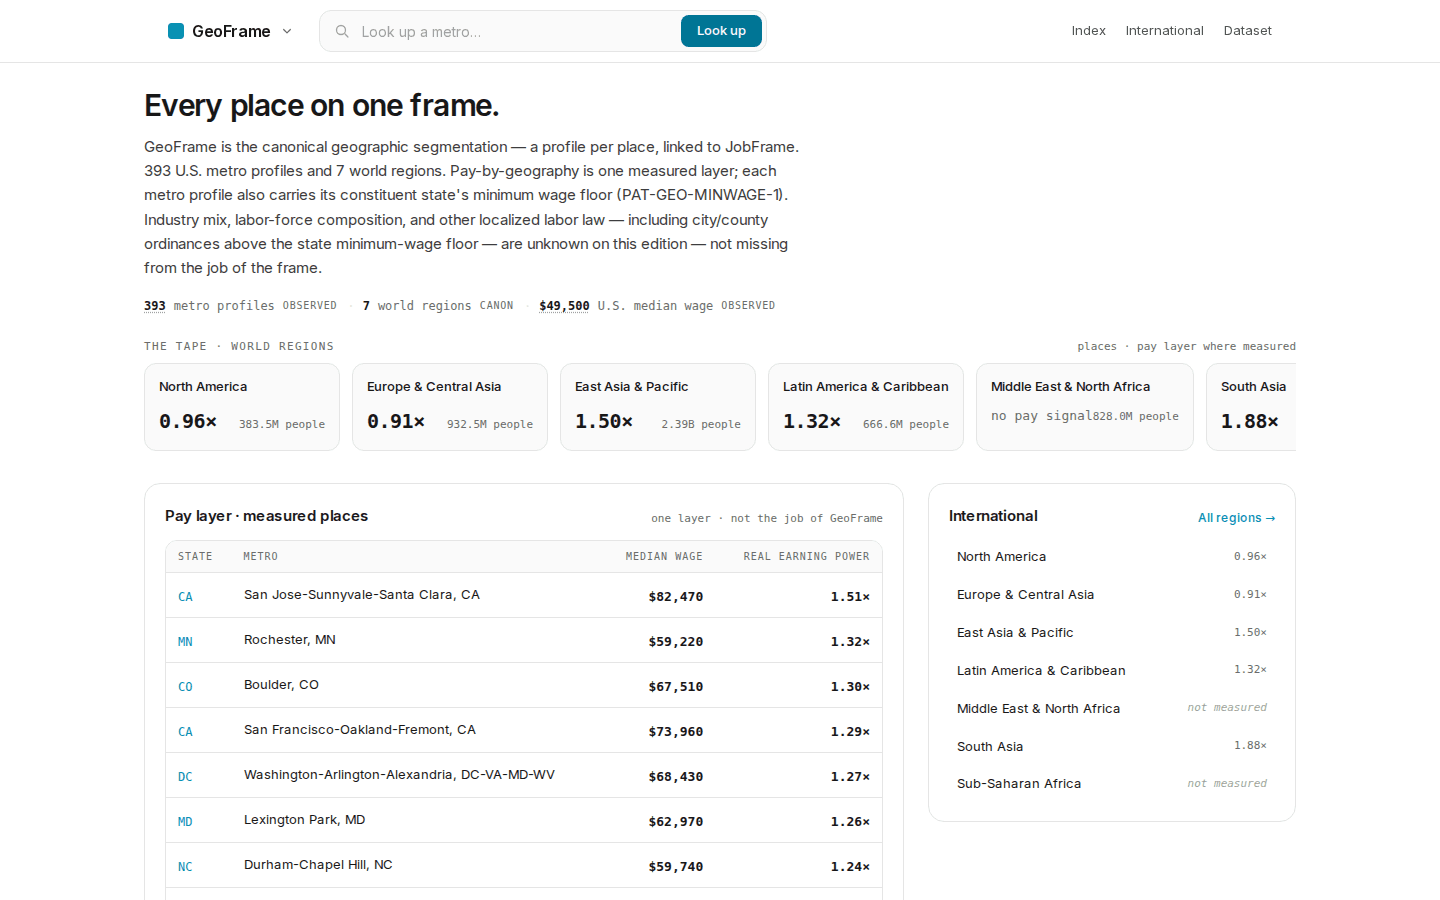The height and width of the screenshot is (900, 1440).
Task: Select the East Asia & Pacific card
Action: pyautogui.click(x=658, y=407)
